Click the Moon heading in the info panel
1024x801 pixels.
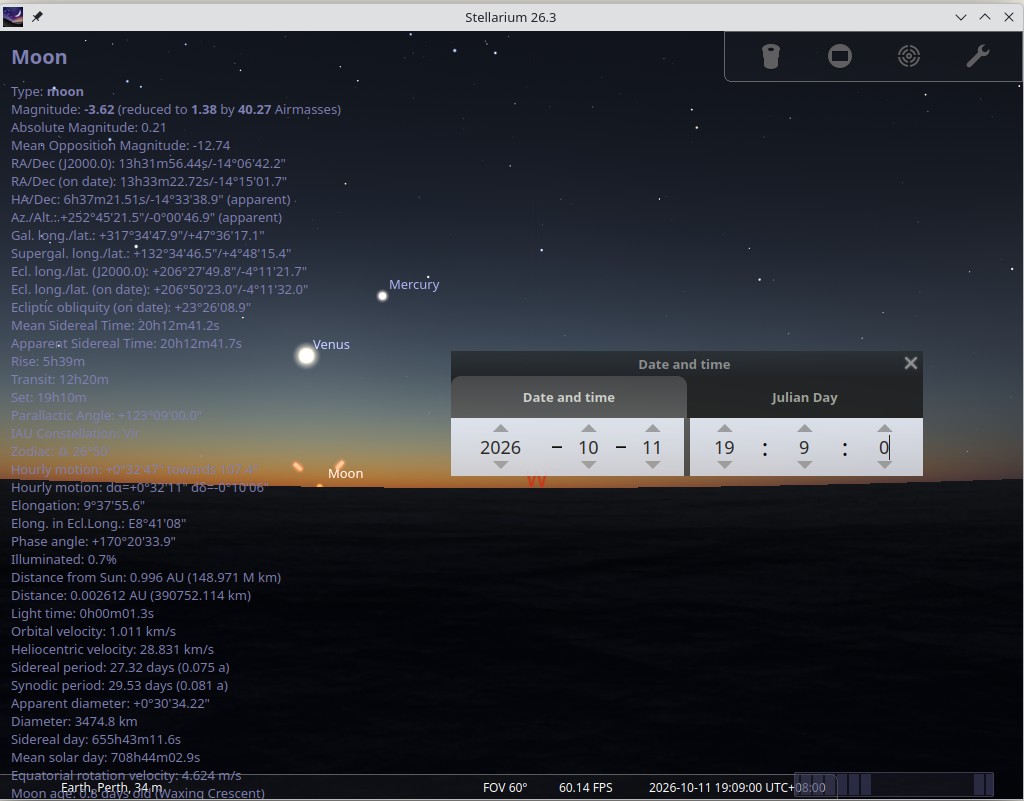(39, 57)
